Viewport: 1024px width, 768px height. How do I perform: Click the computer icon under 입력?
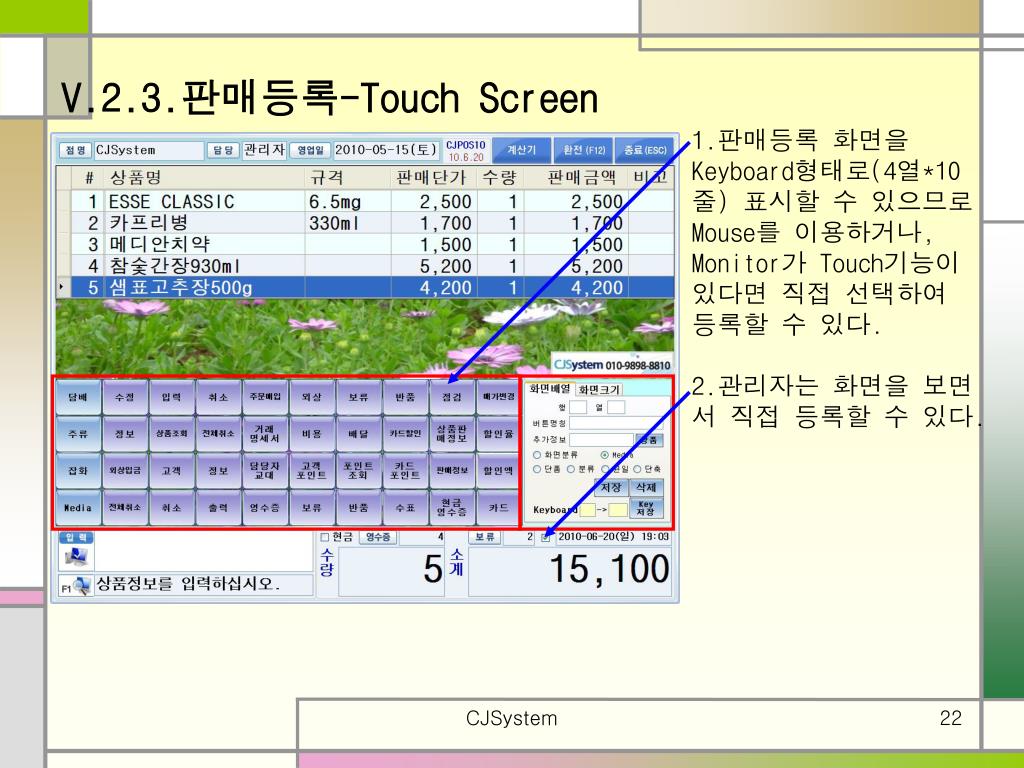[76, 557]
